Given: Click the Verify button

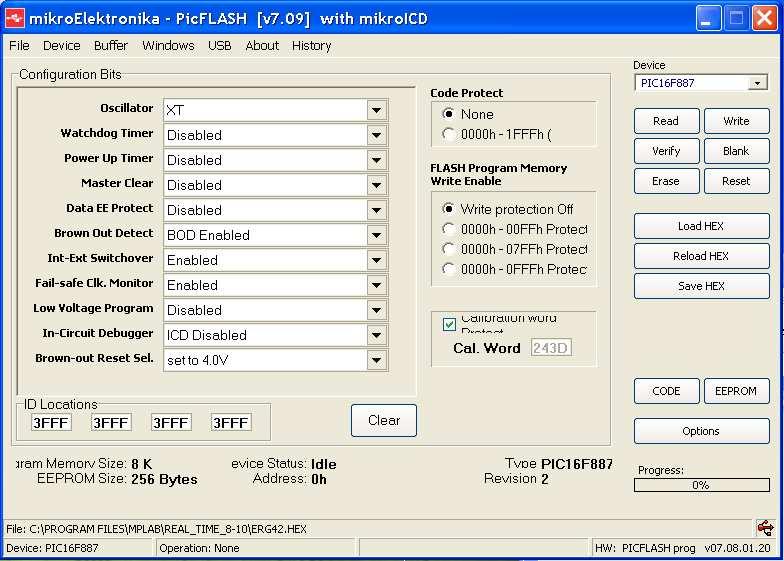Looking at the screenshot, I should (x=666, y=151).
